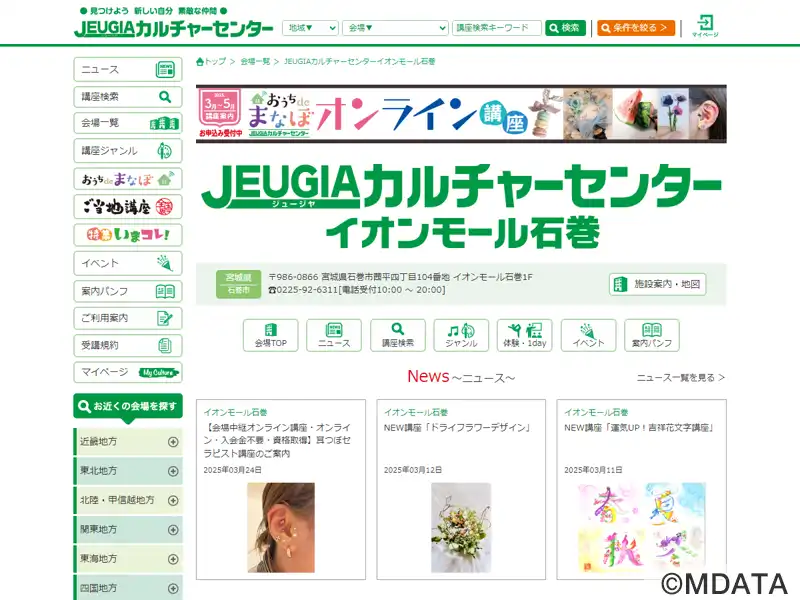Click the お近くの会場を探す header
Screen dimensions: 800x600
128,407
